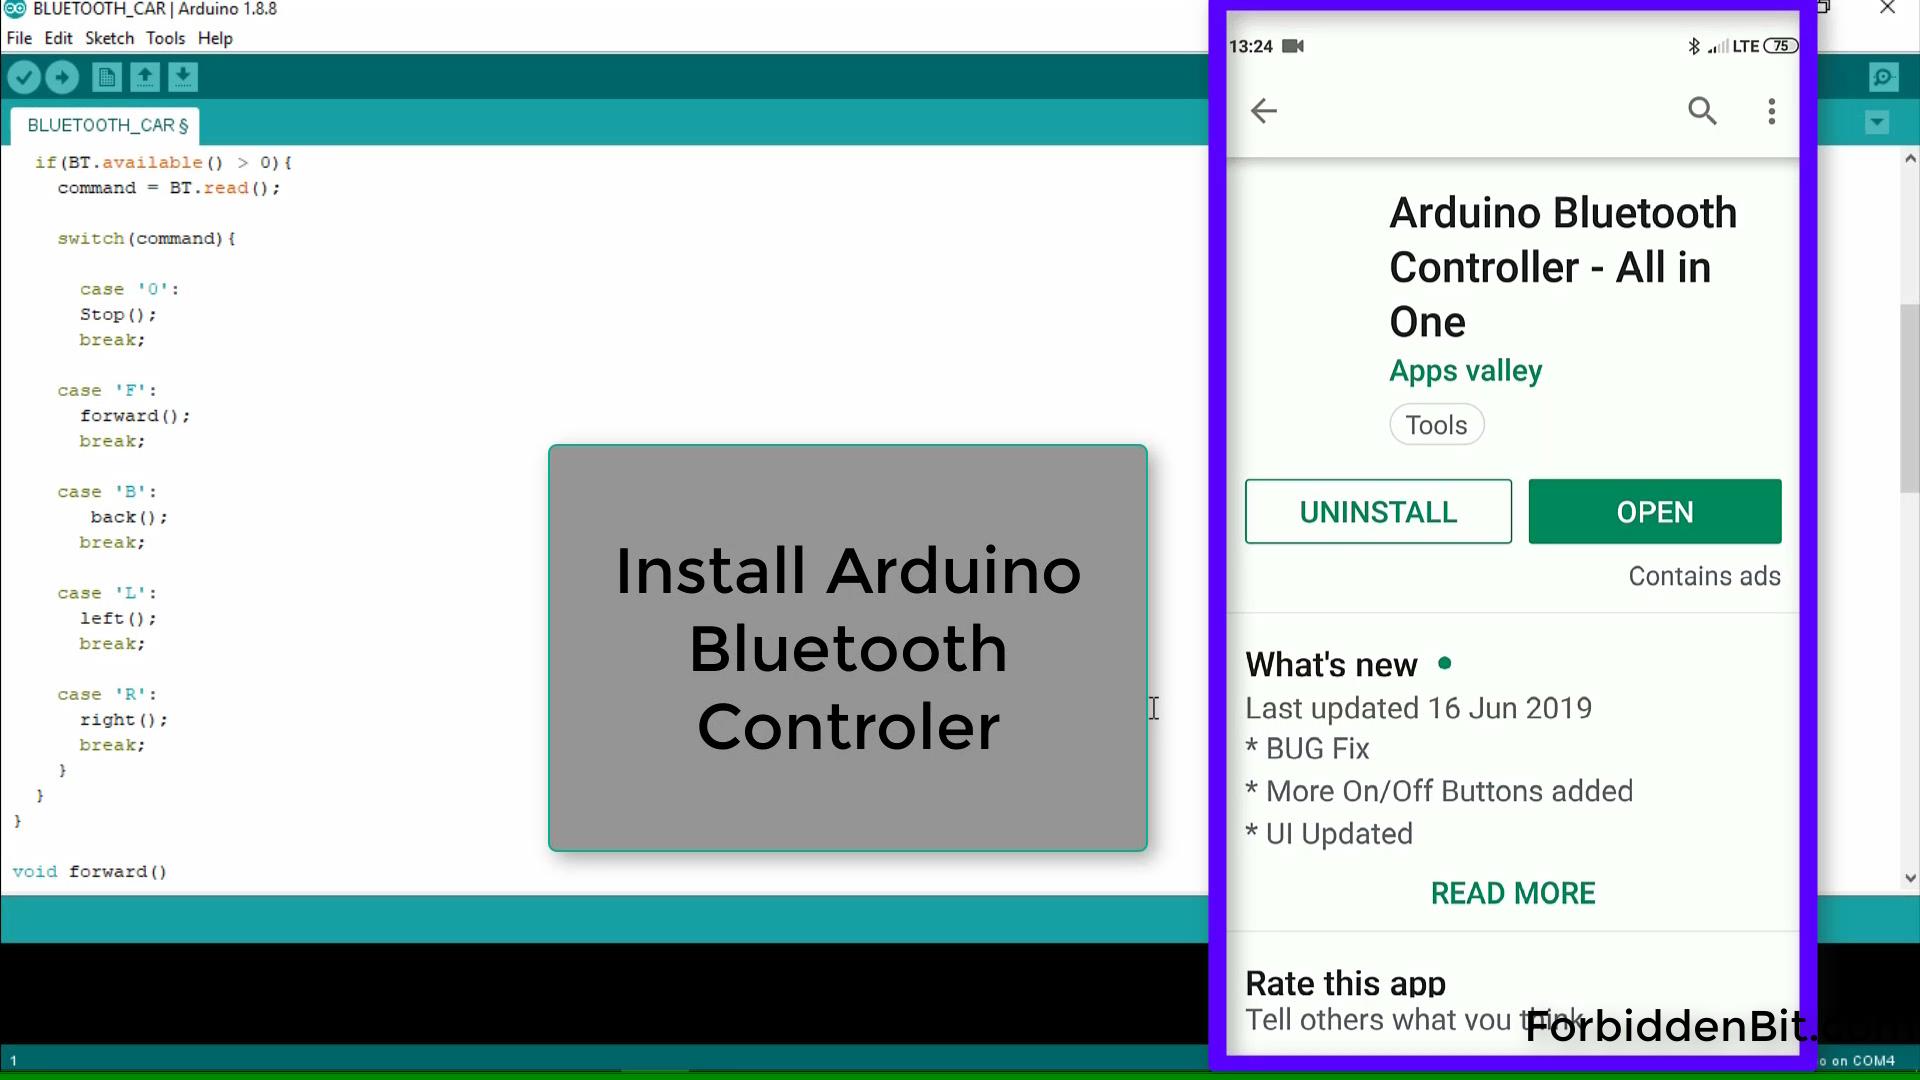Screen dimensions: 1920x1080
Task: Click the 'Contains ads' label
Action: pyautogui.click(x=1704, y=577)
